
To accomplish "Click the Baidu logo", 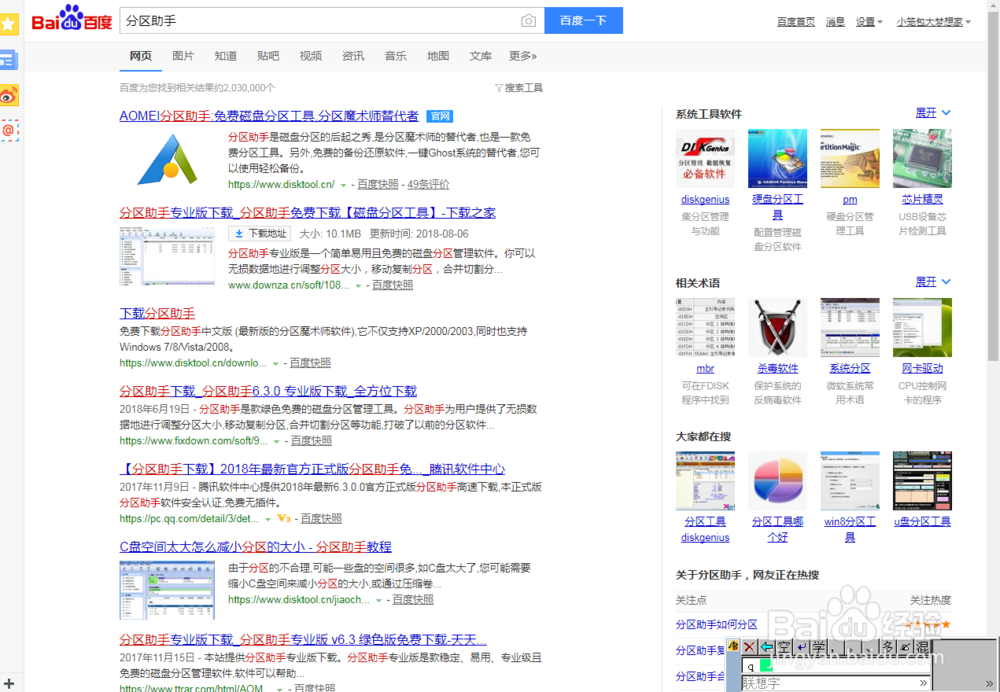I will click(71, 19).
